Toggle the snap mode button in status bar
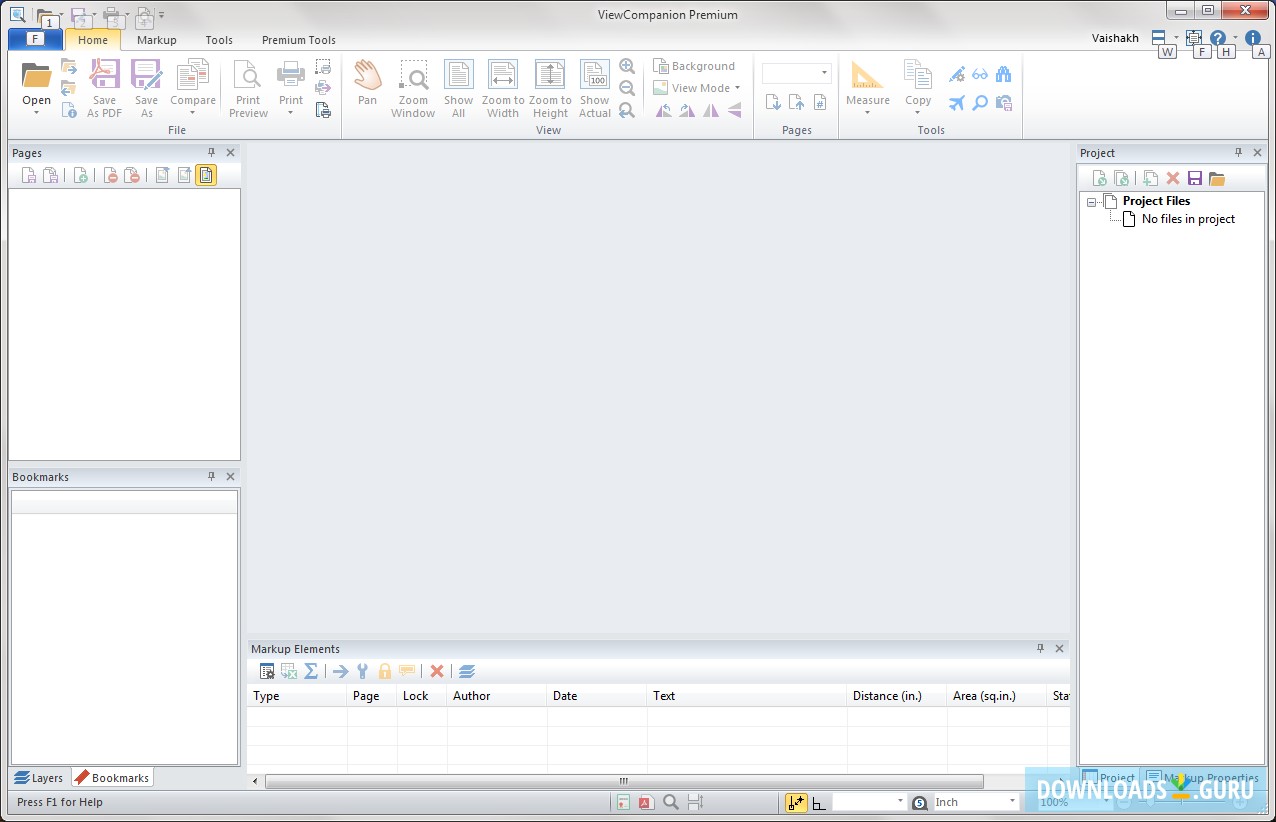The image size is (1276, 822). tap(796, 802)
